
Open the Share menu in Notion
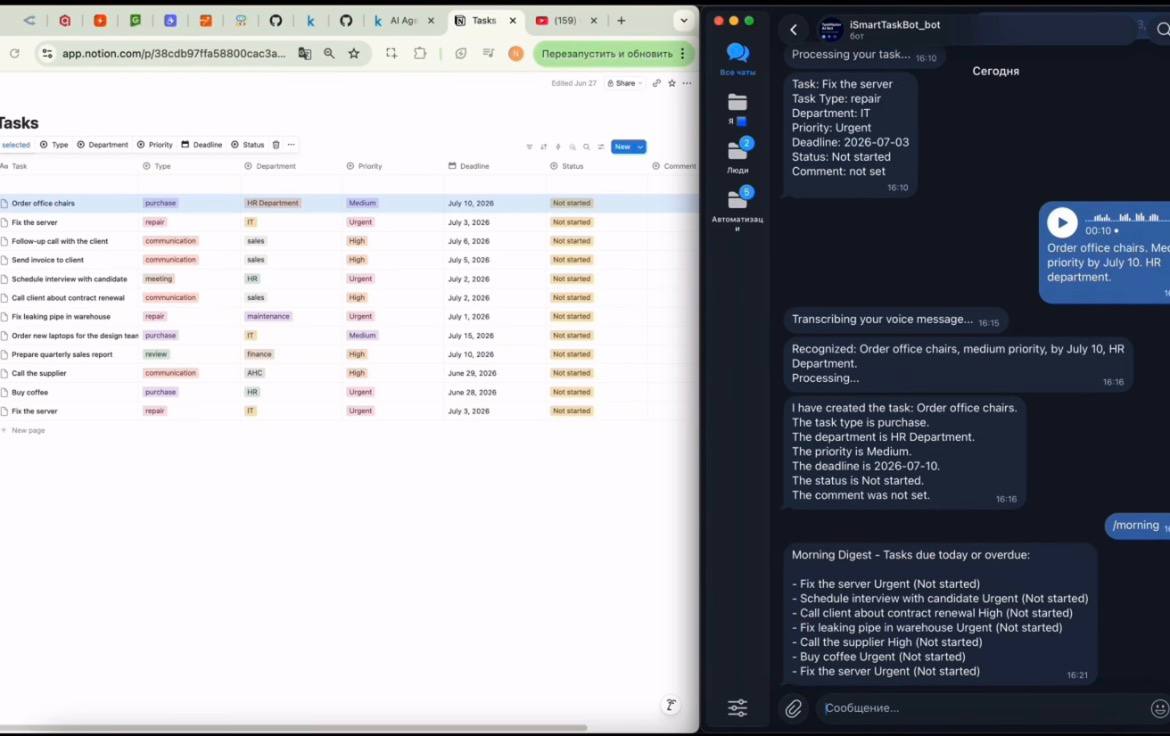[625, 83]
